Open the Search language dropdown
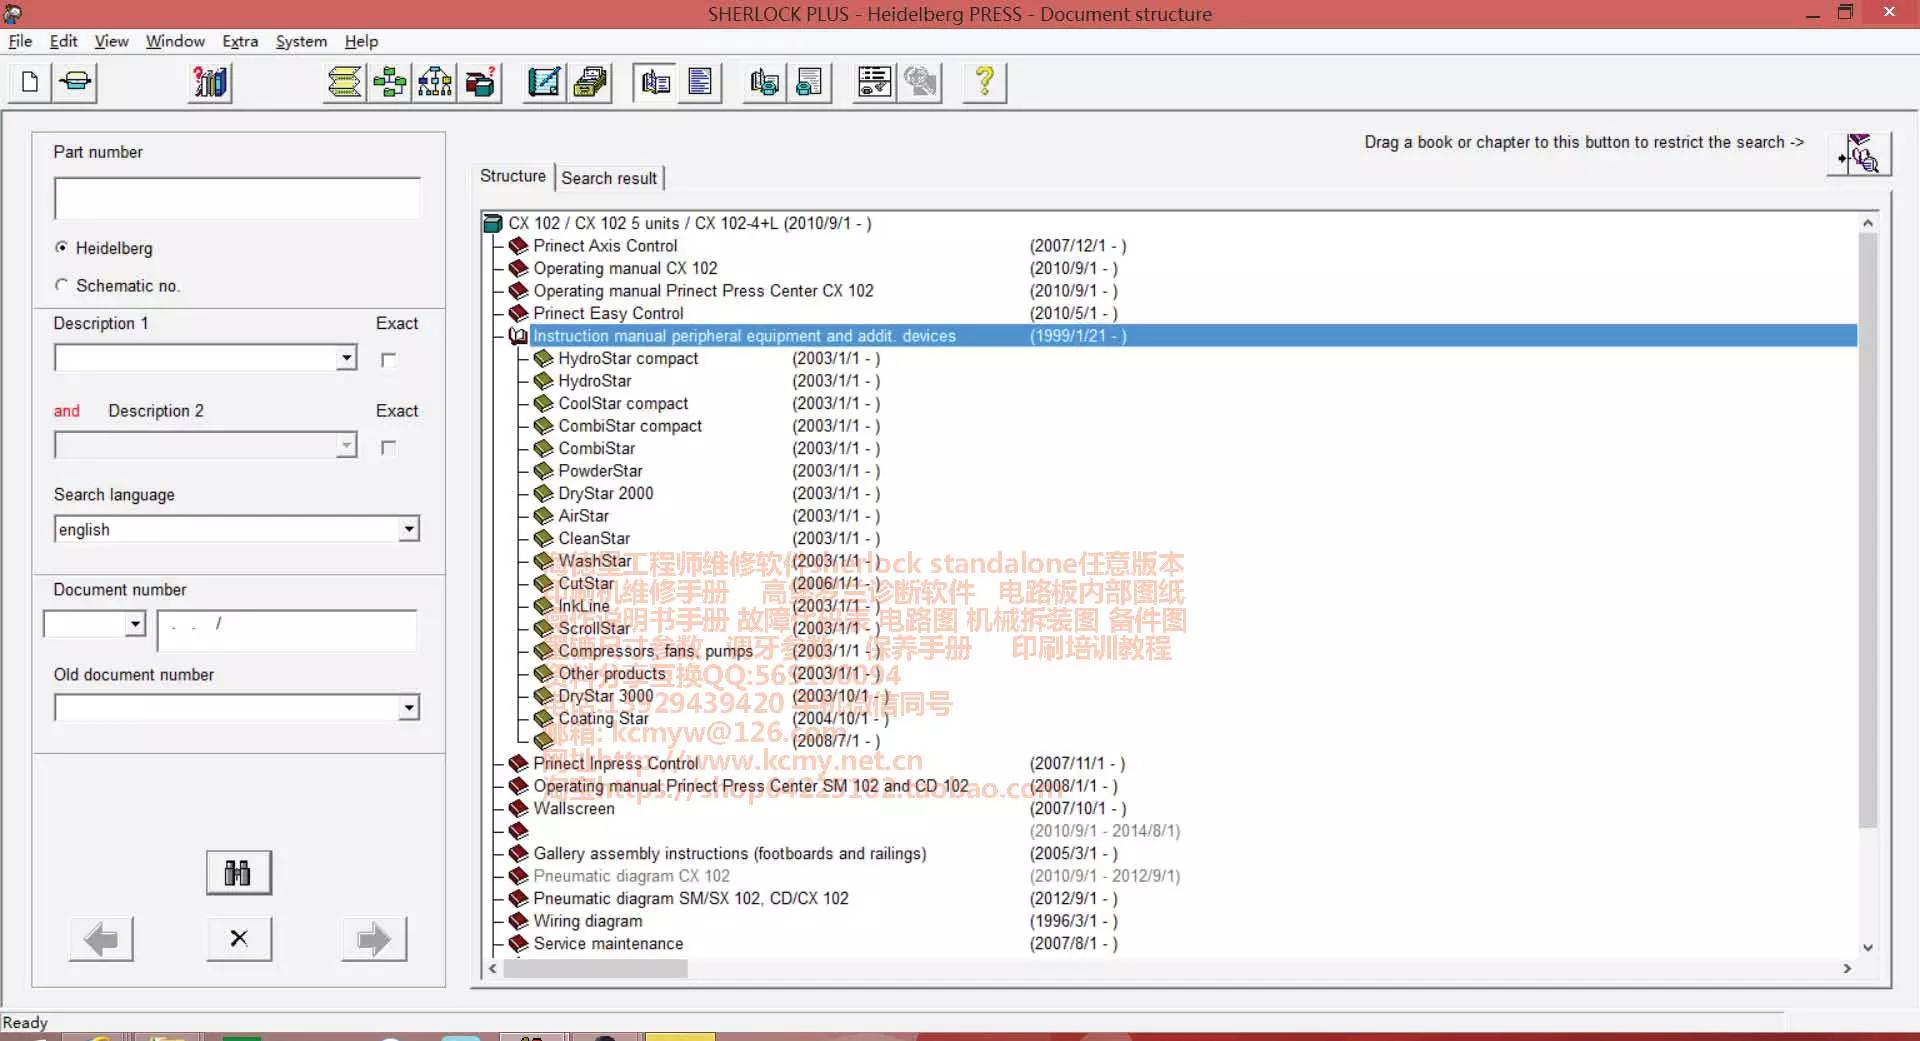 coord(408,529)
